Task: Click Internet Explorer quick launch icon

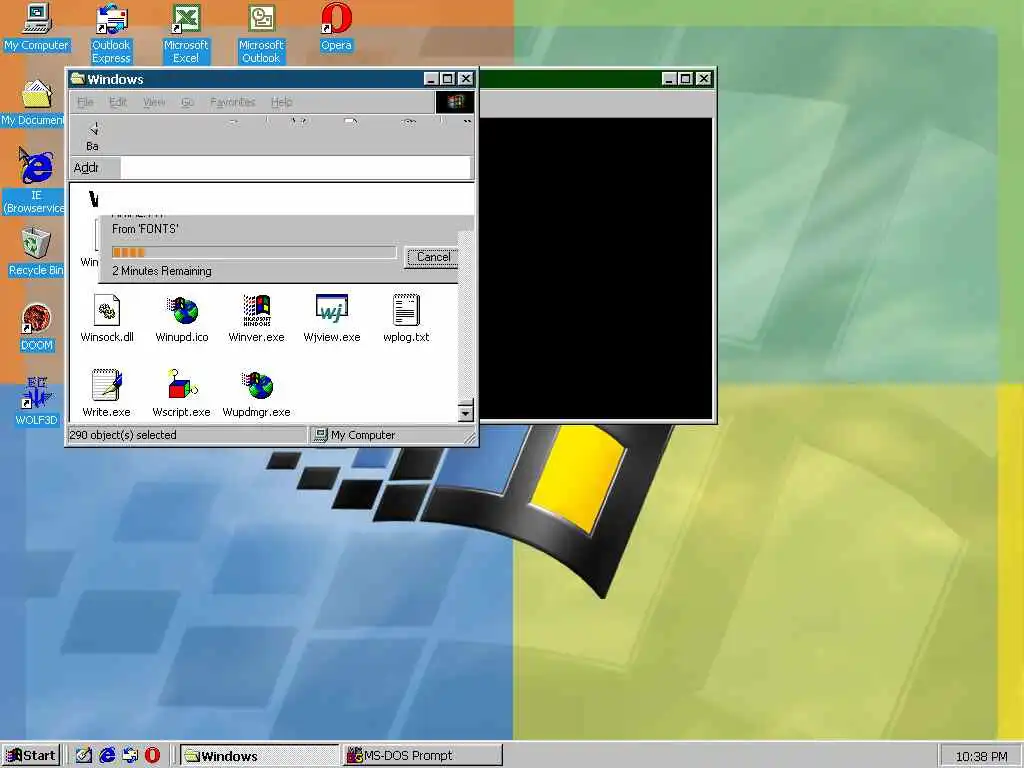Action: 107,756
